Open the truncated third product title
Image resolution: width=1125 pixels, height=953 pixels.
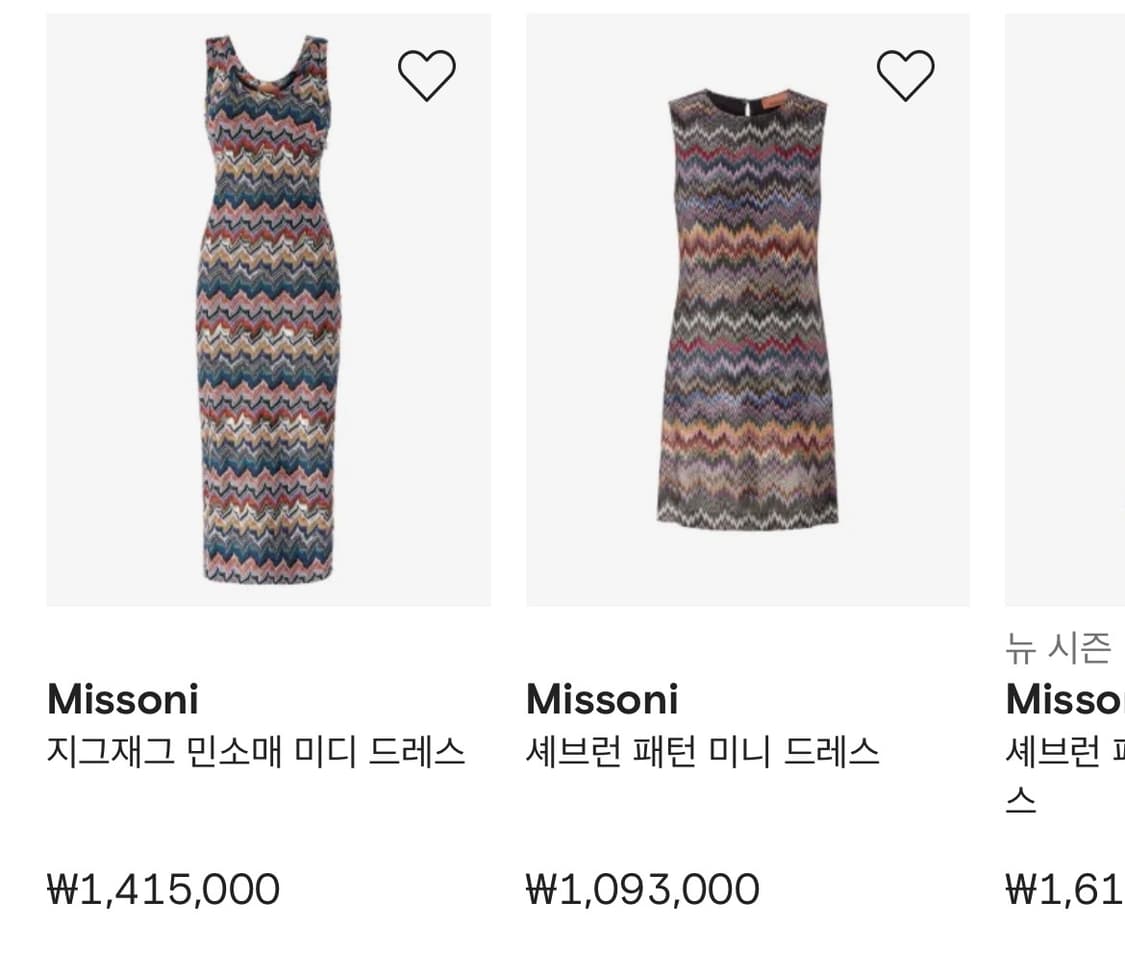1065,751
